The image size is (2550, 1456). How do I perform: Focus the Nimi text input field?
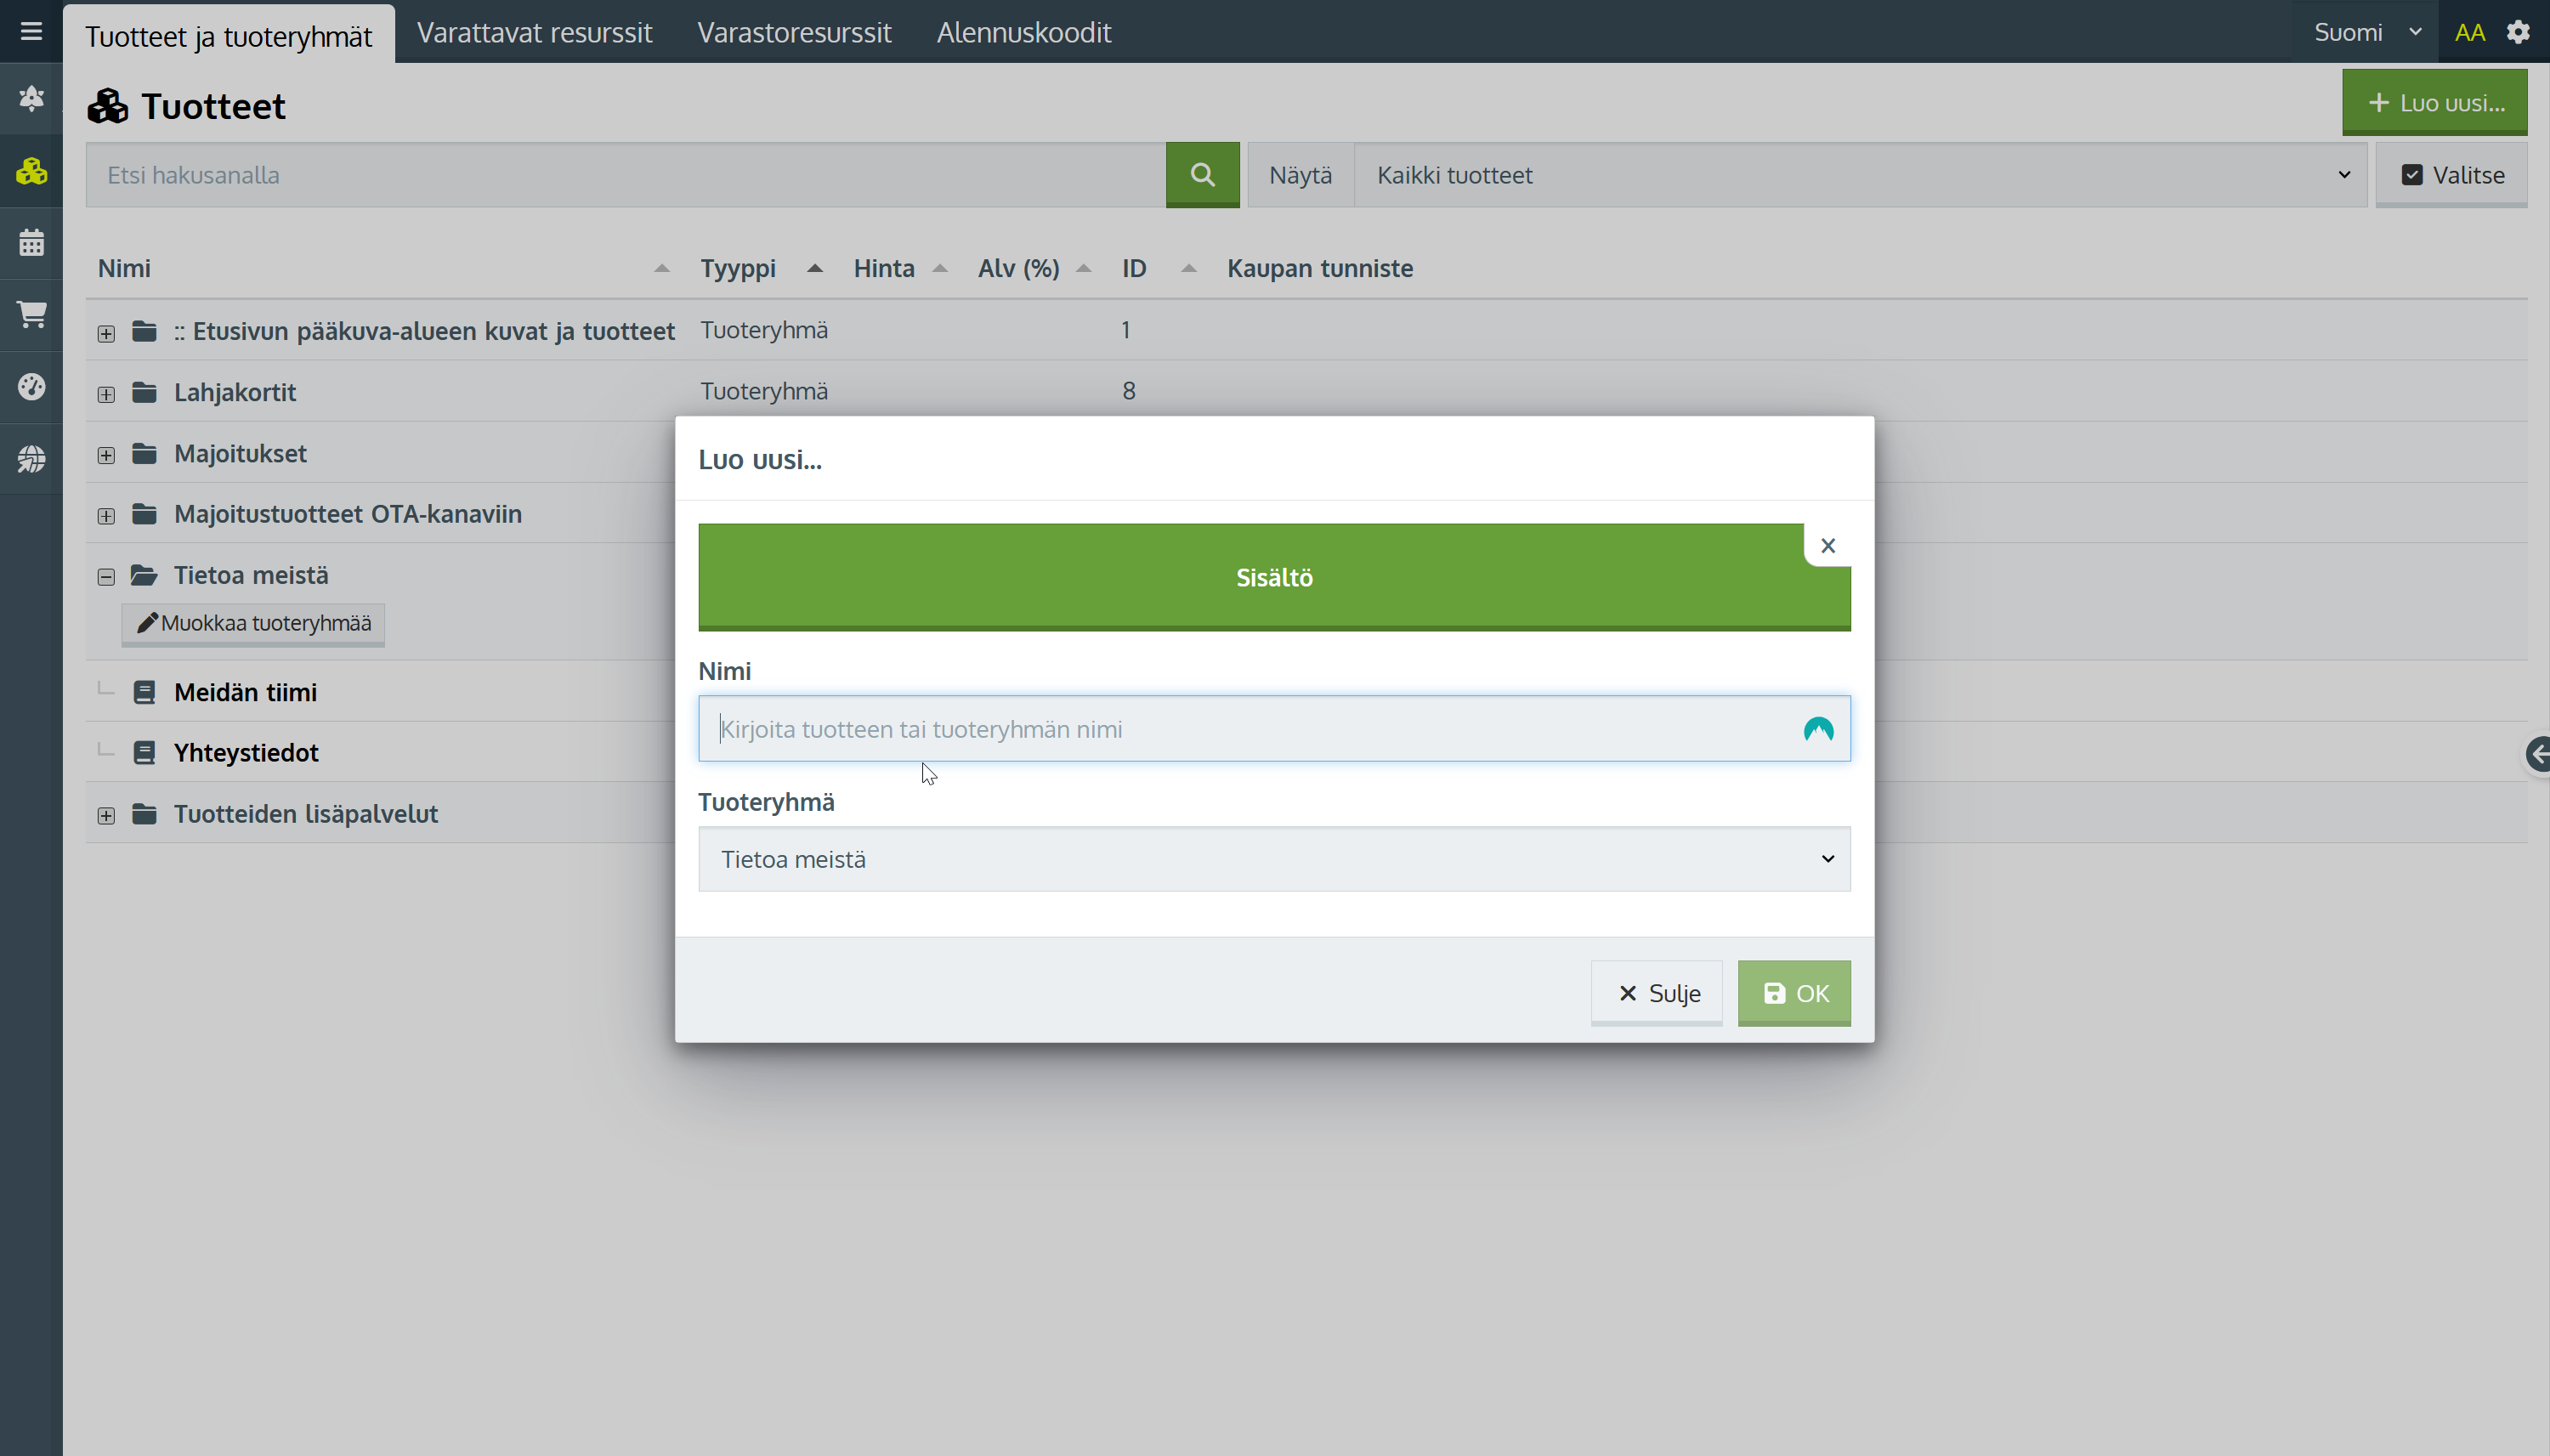coord(1250,729)
